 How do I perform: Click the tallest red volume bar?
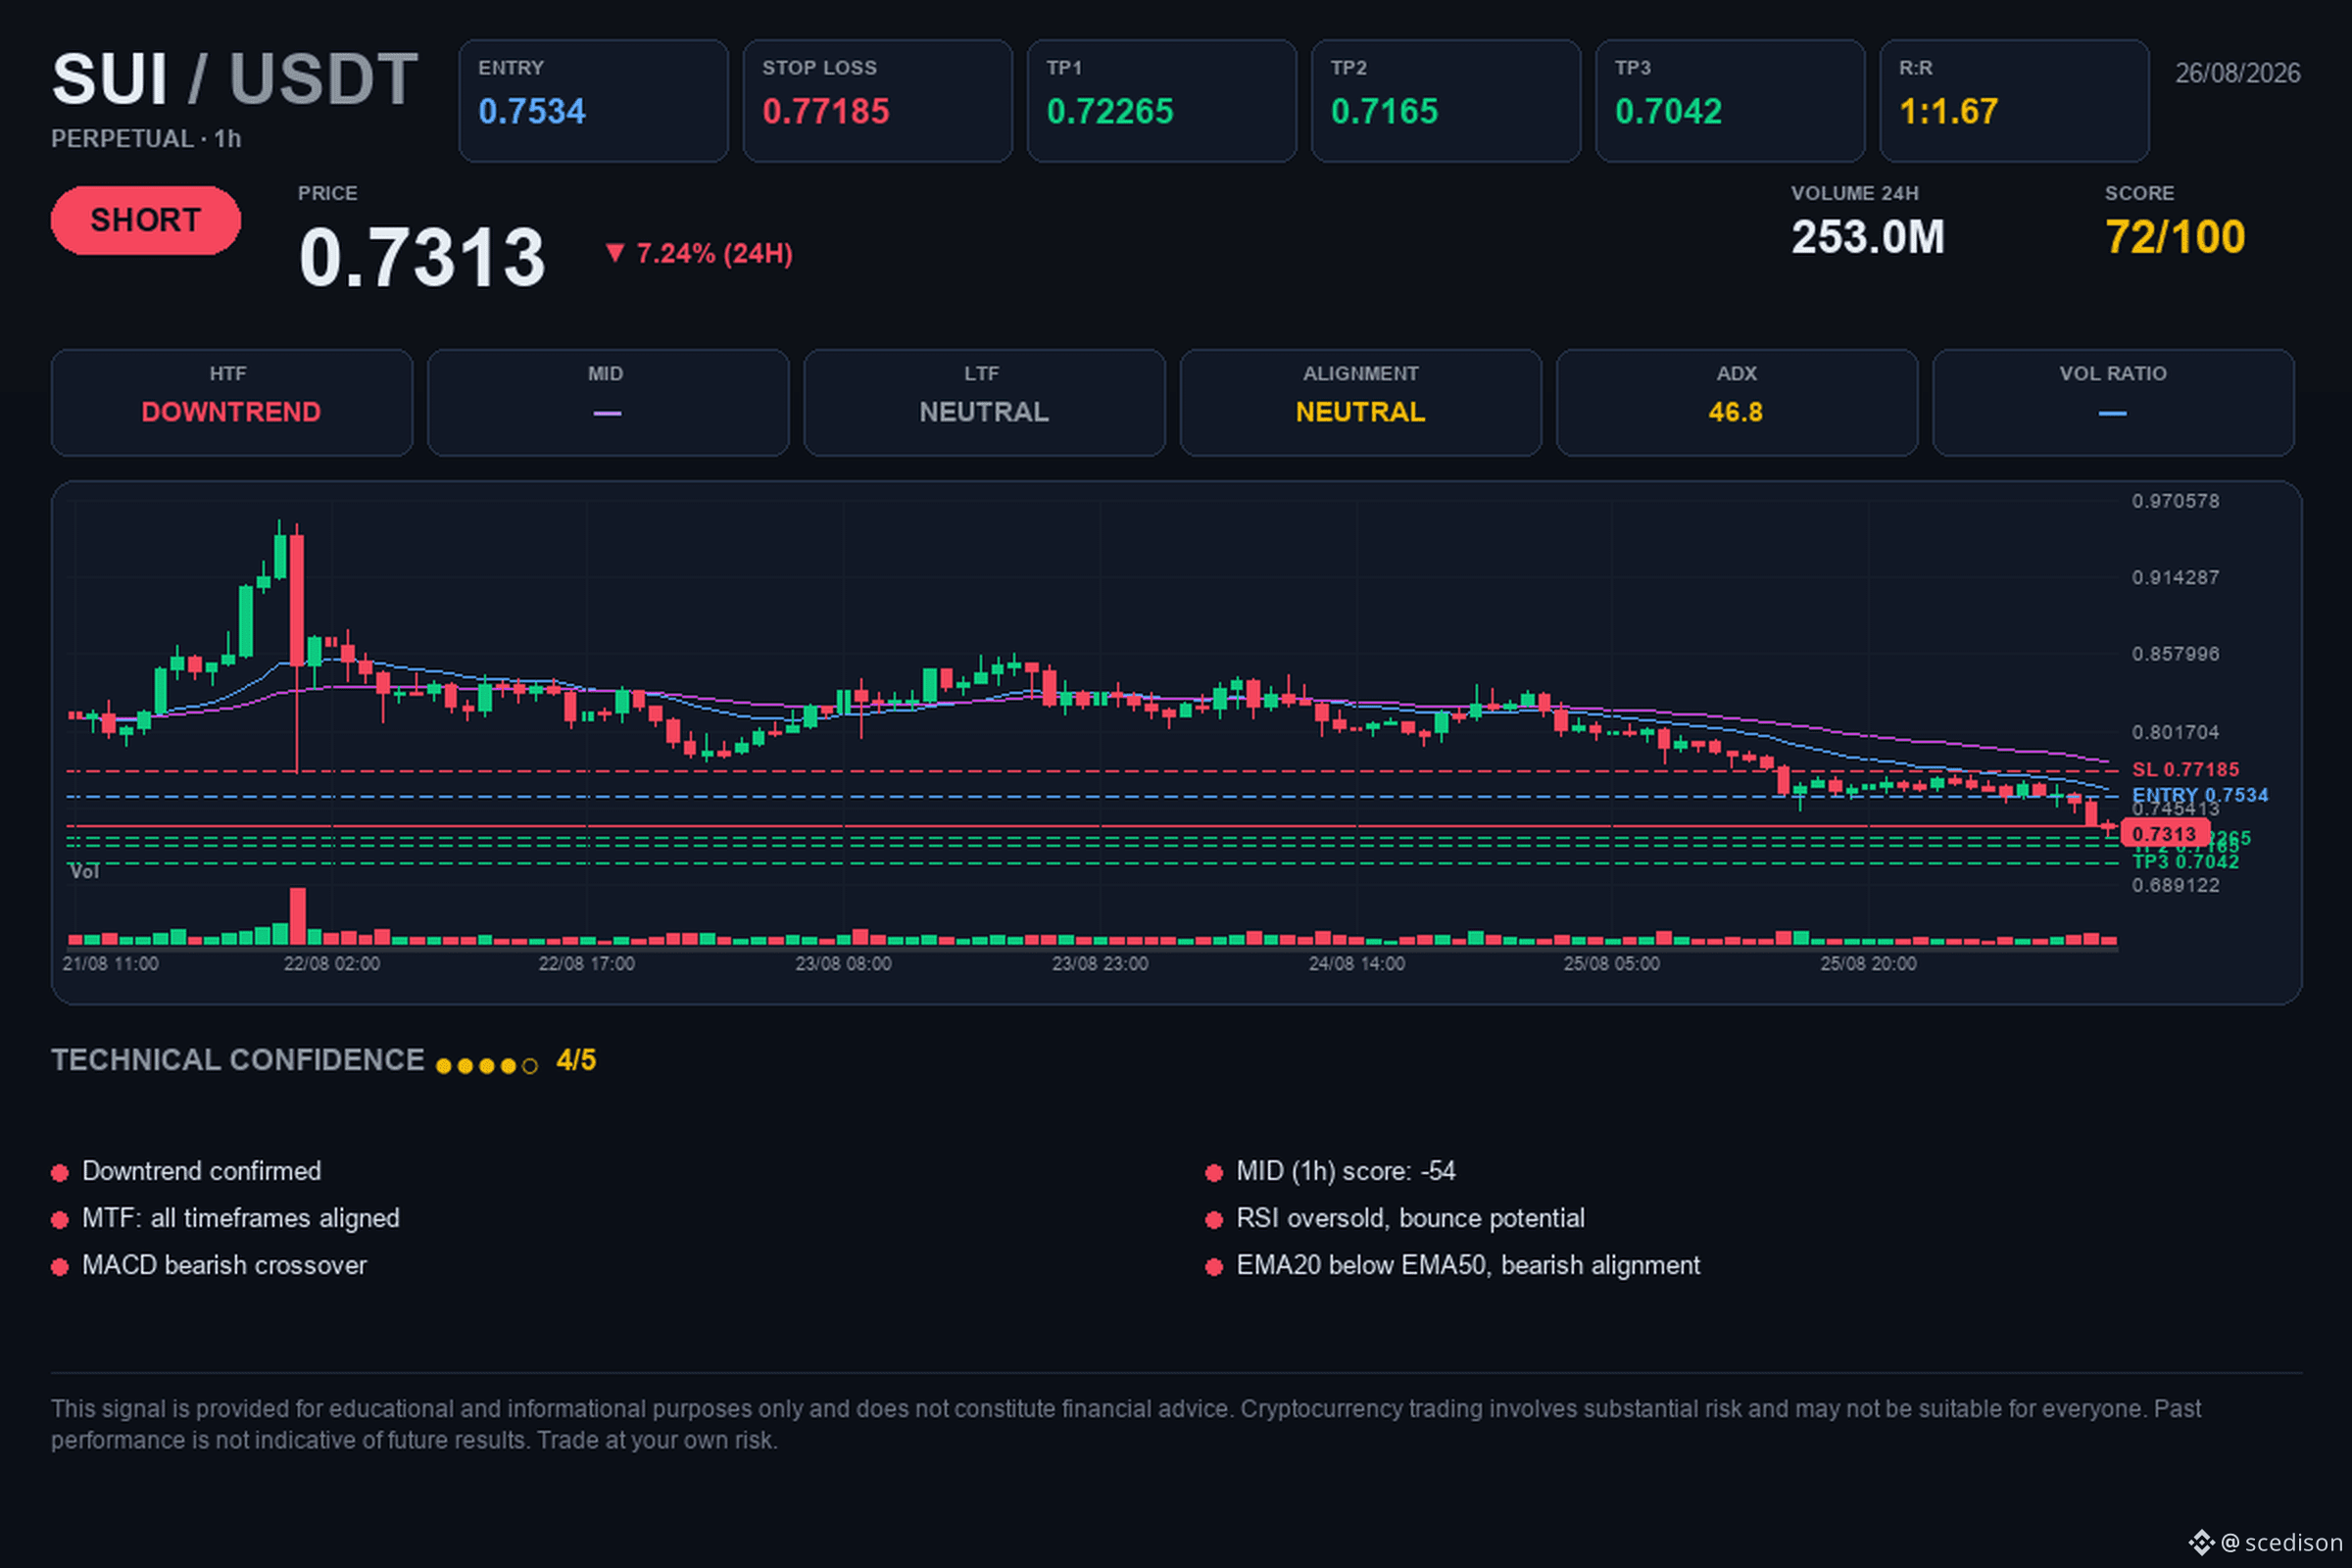pyautogui.click(x=297, y=916)
